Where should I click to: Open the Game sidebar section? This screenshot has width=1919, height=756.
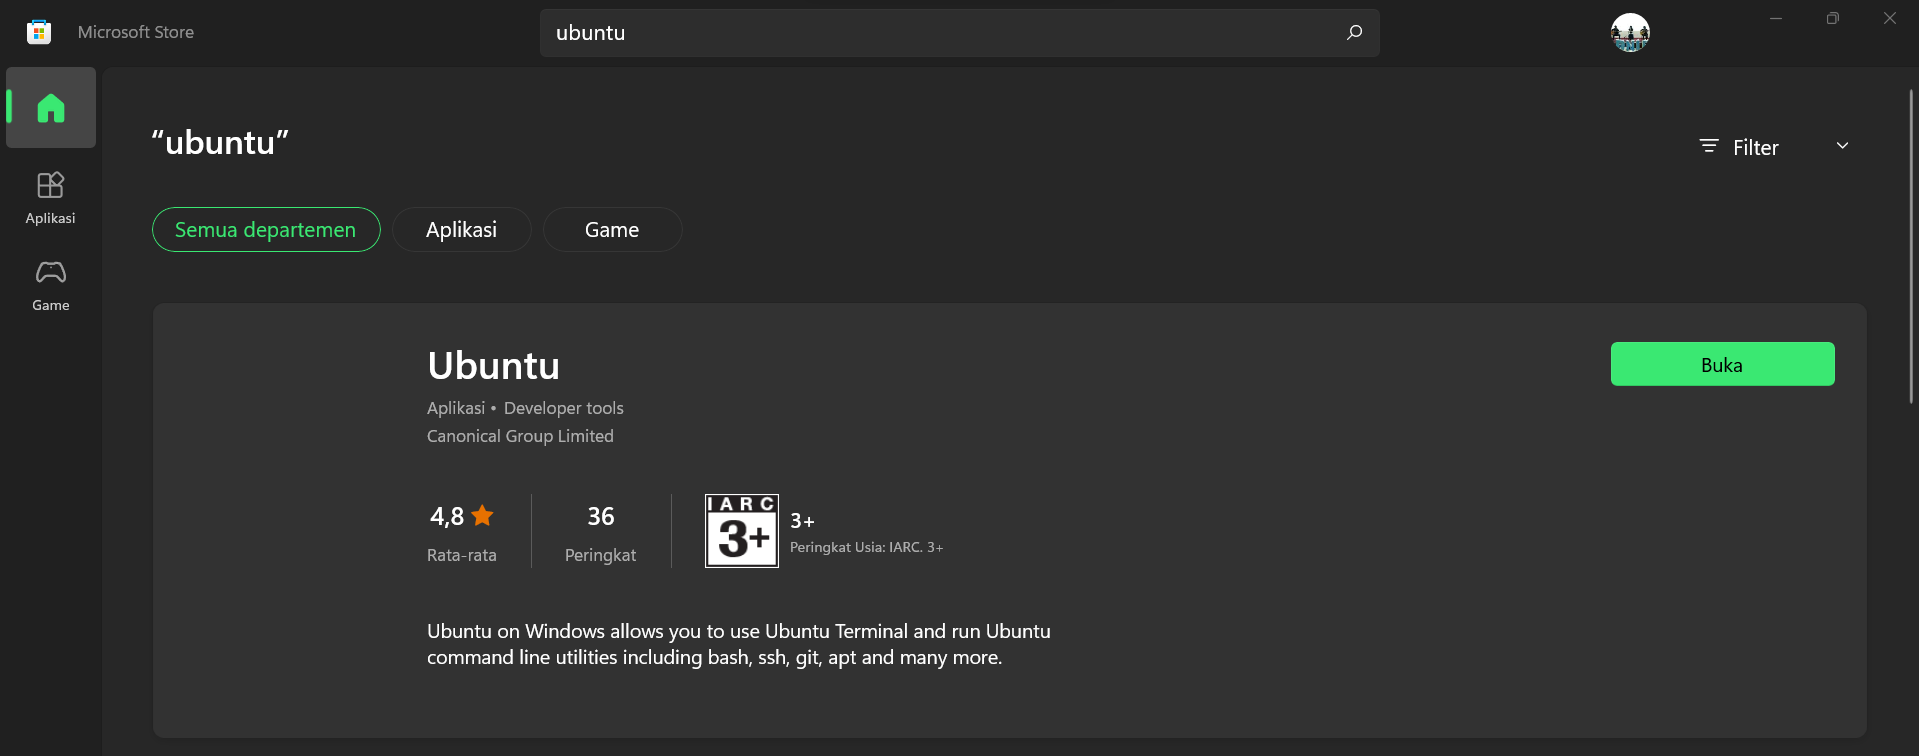coord(51,286)
